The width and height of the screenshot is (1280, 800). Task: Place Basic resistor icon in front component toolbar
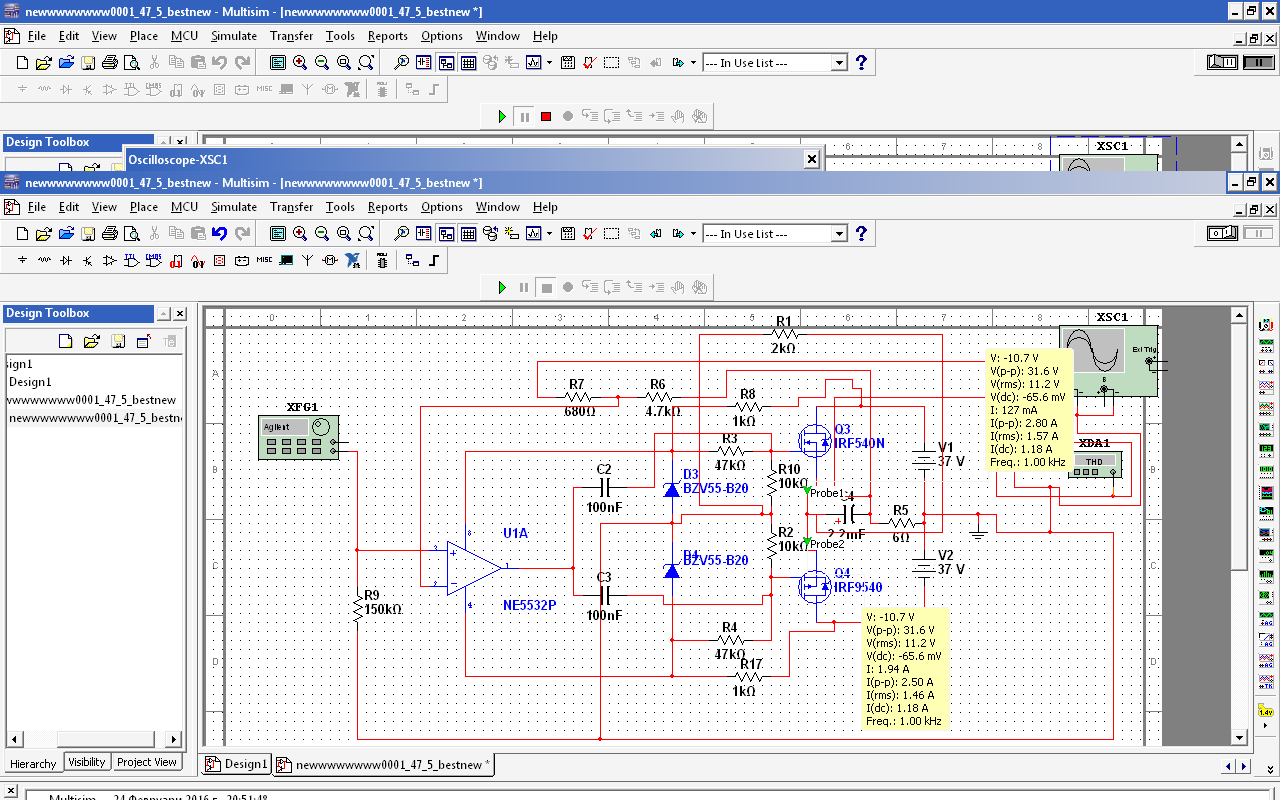tap(44, 260)
